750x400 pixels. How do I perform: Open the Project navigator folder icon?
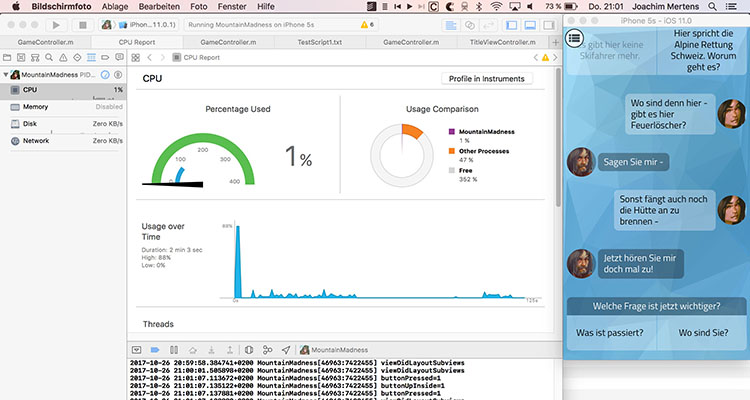7,57
